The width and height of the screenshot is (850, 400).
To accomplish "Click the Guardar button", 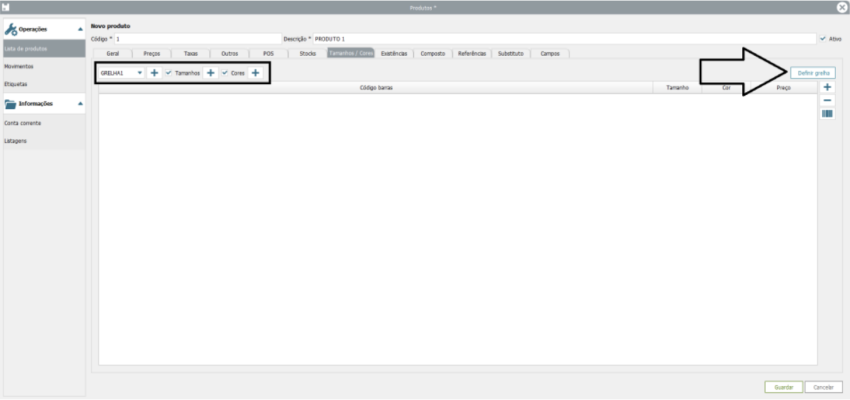I will (x=783, y=387).
